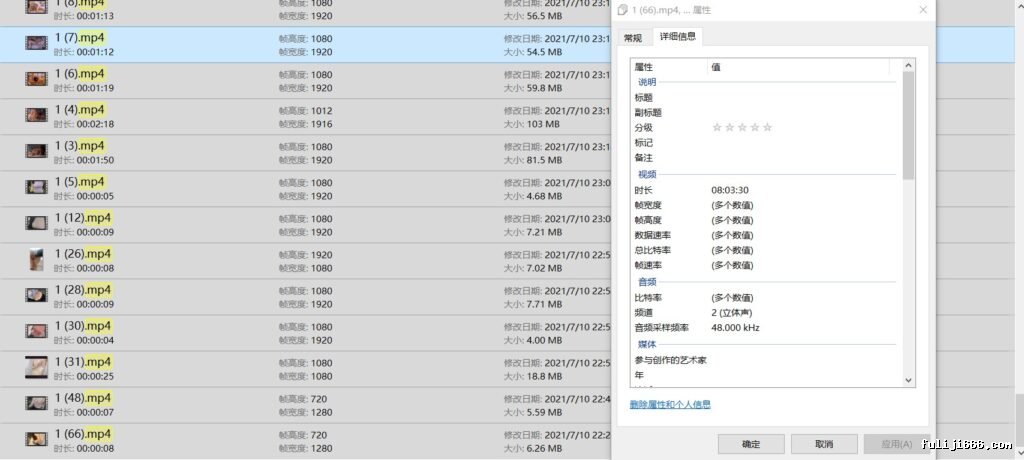This screenshot has width=1024, height=460.
Task: Select the 1 (66).mp4 video thumbnail icon
Action: click(x=37, y=439)
